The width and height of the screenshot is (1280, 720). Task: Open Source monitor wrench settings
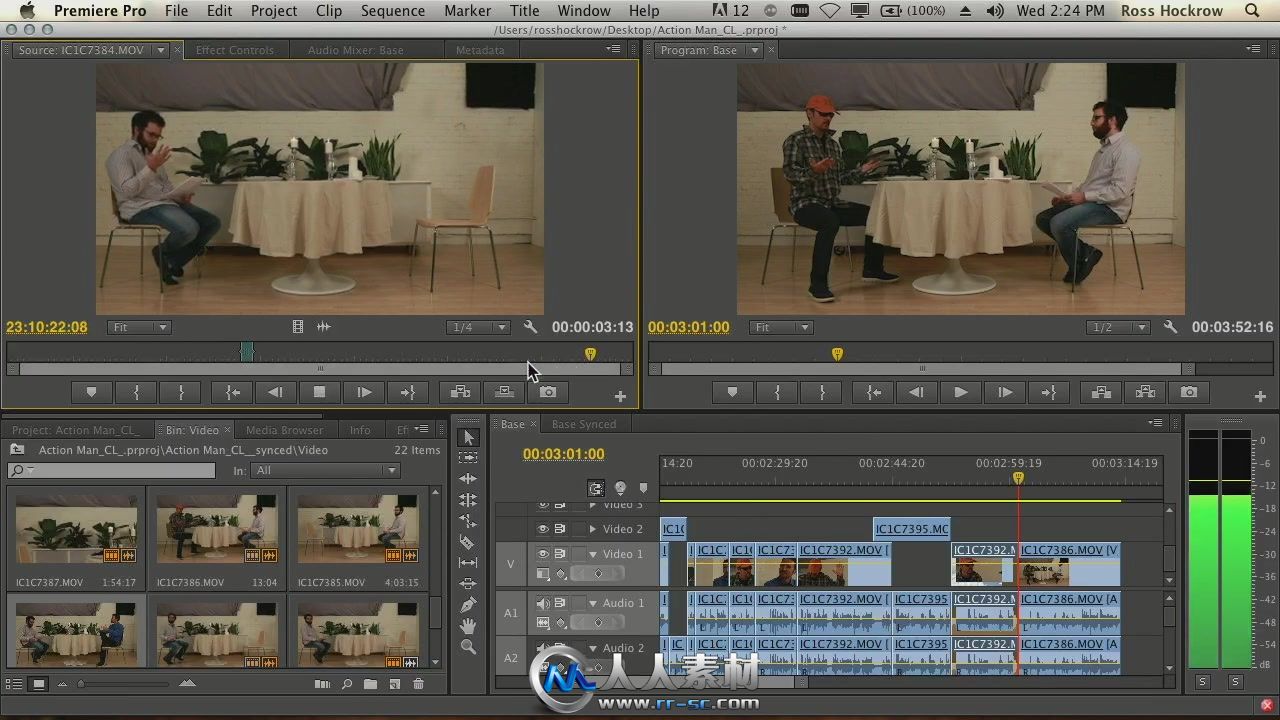[531, 327]
